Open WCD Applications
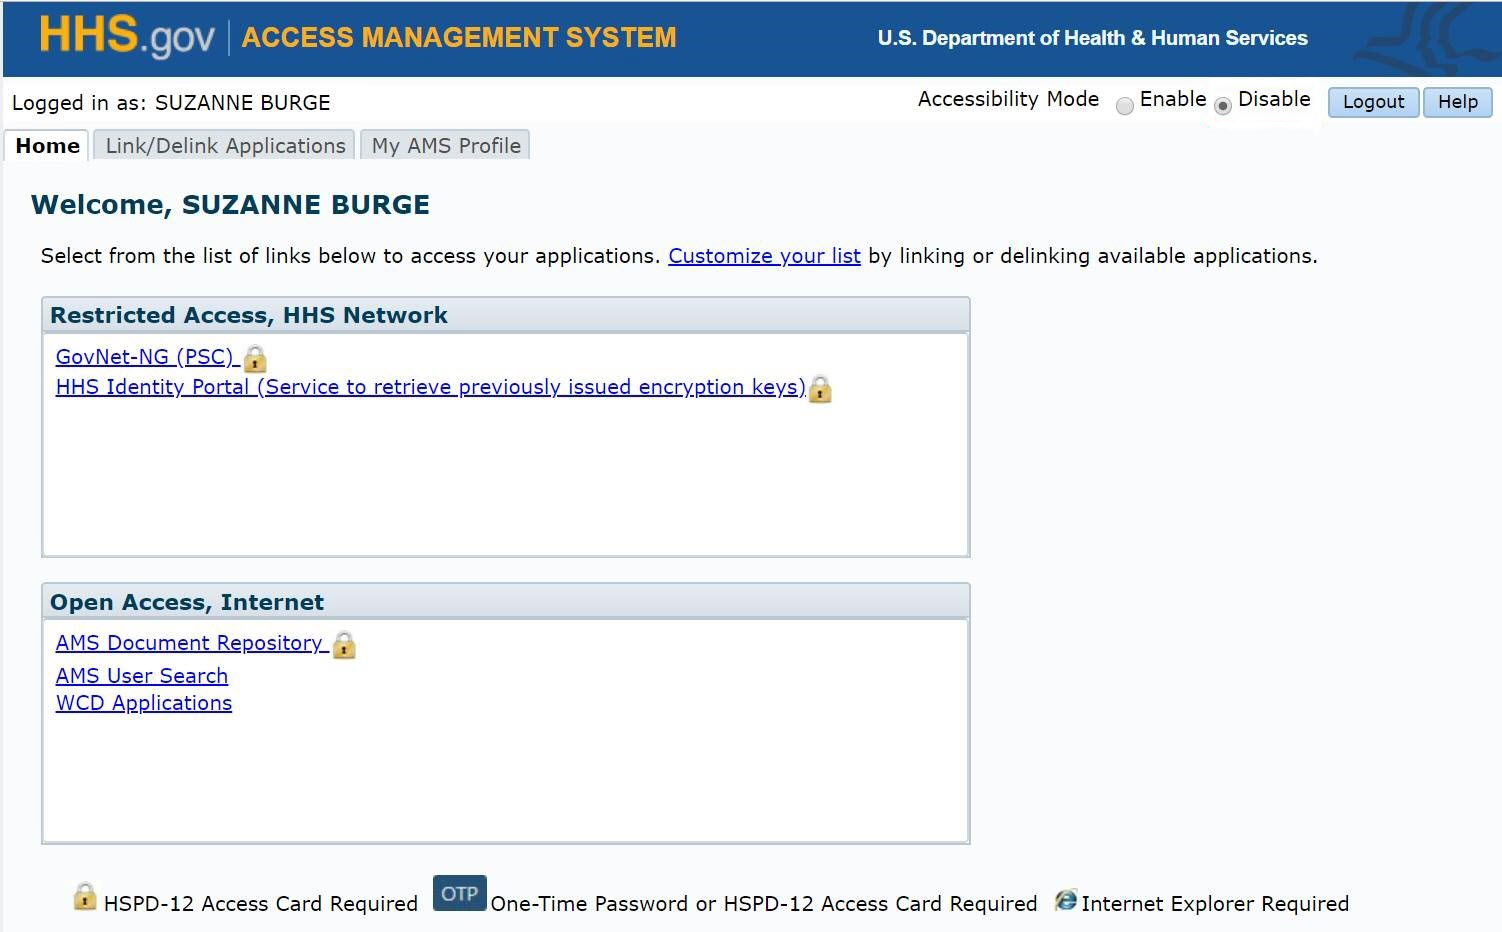Viewport: 1502px width, 932px height. pos(143,703)
